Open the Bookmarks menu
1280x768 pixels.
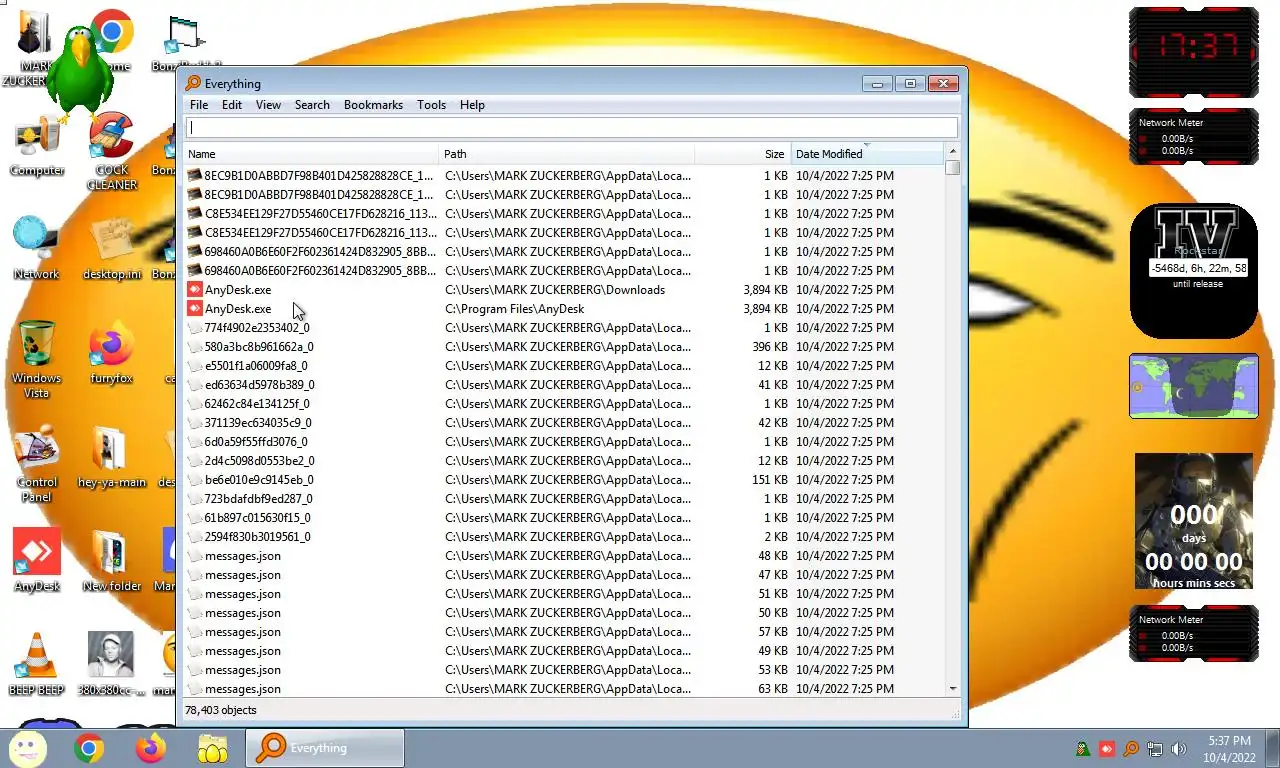[373, 104]
